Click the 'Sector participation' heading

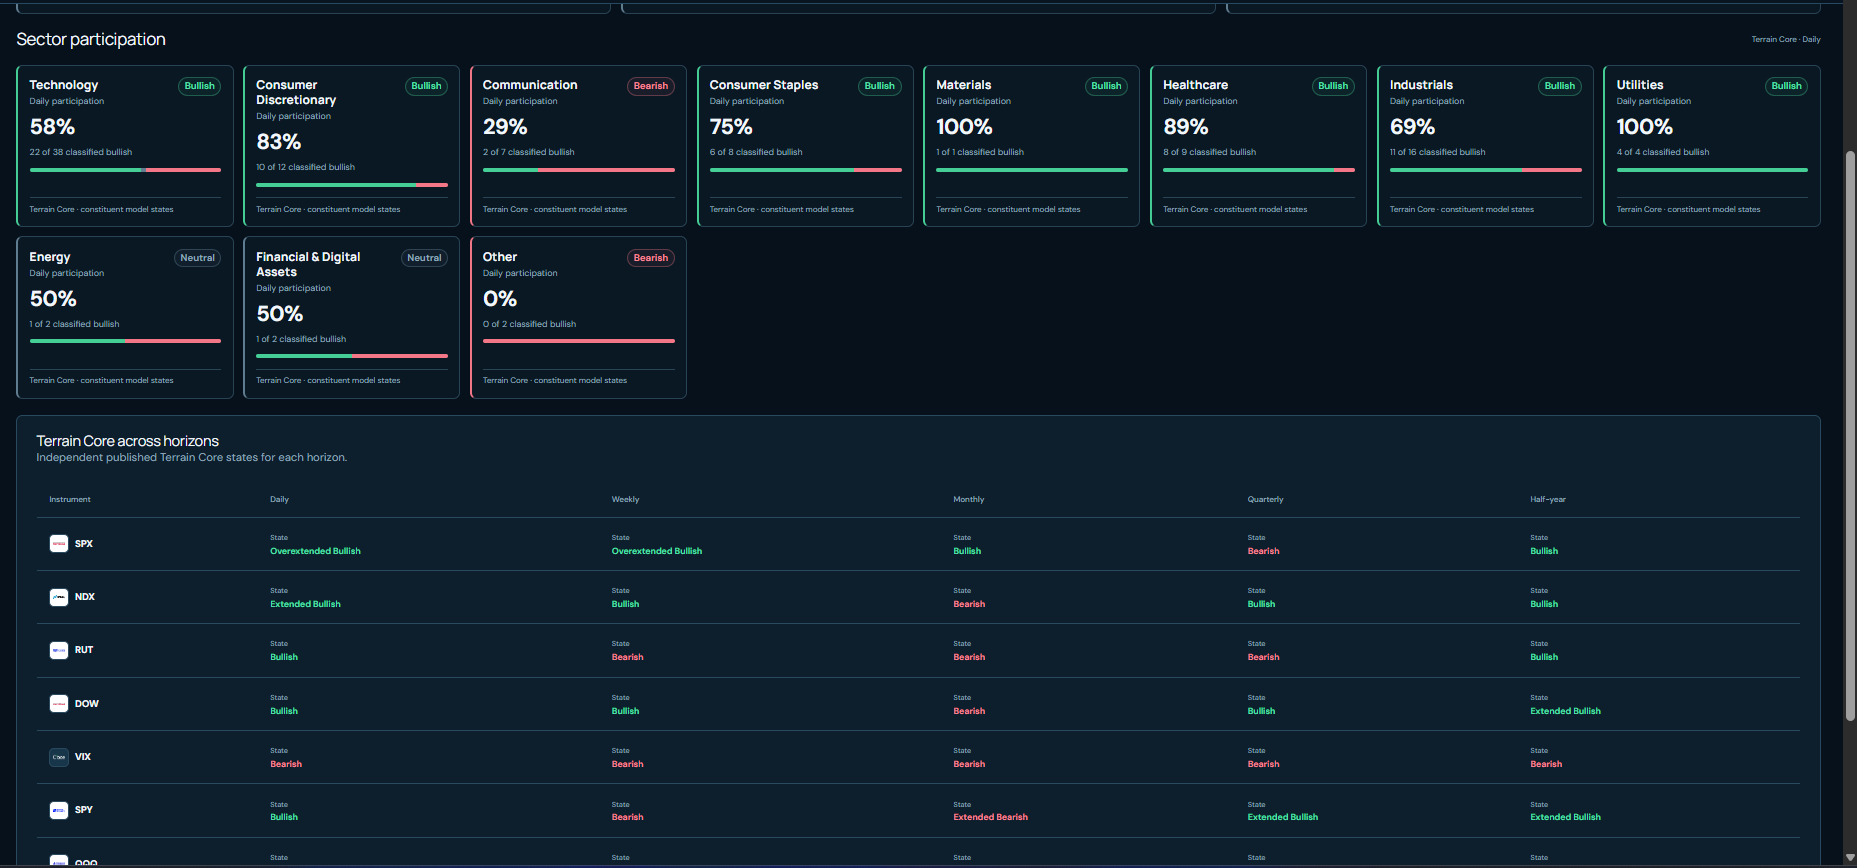click(91, 39)
